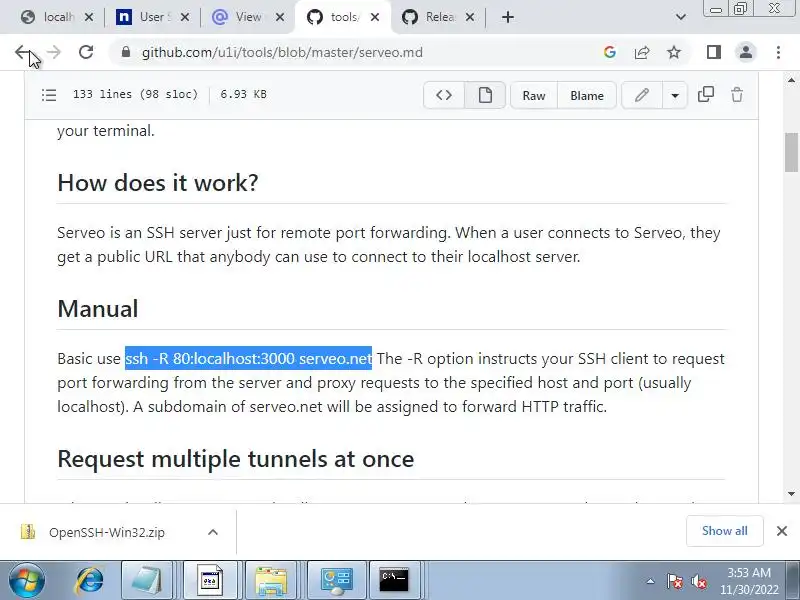Screen dimensions: 800x600
Task: Open downloaded OpenSSH-Win32.zip file
Action: coord(107,532)
